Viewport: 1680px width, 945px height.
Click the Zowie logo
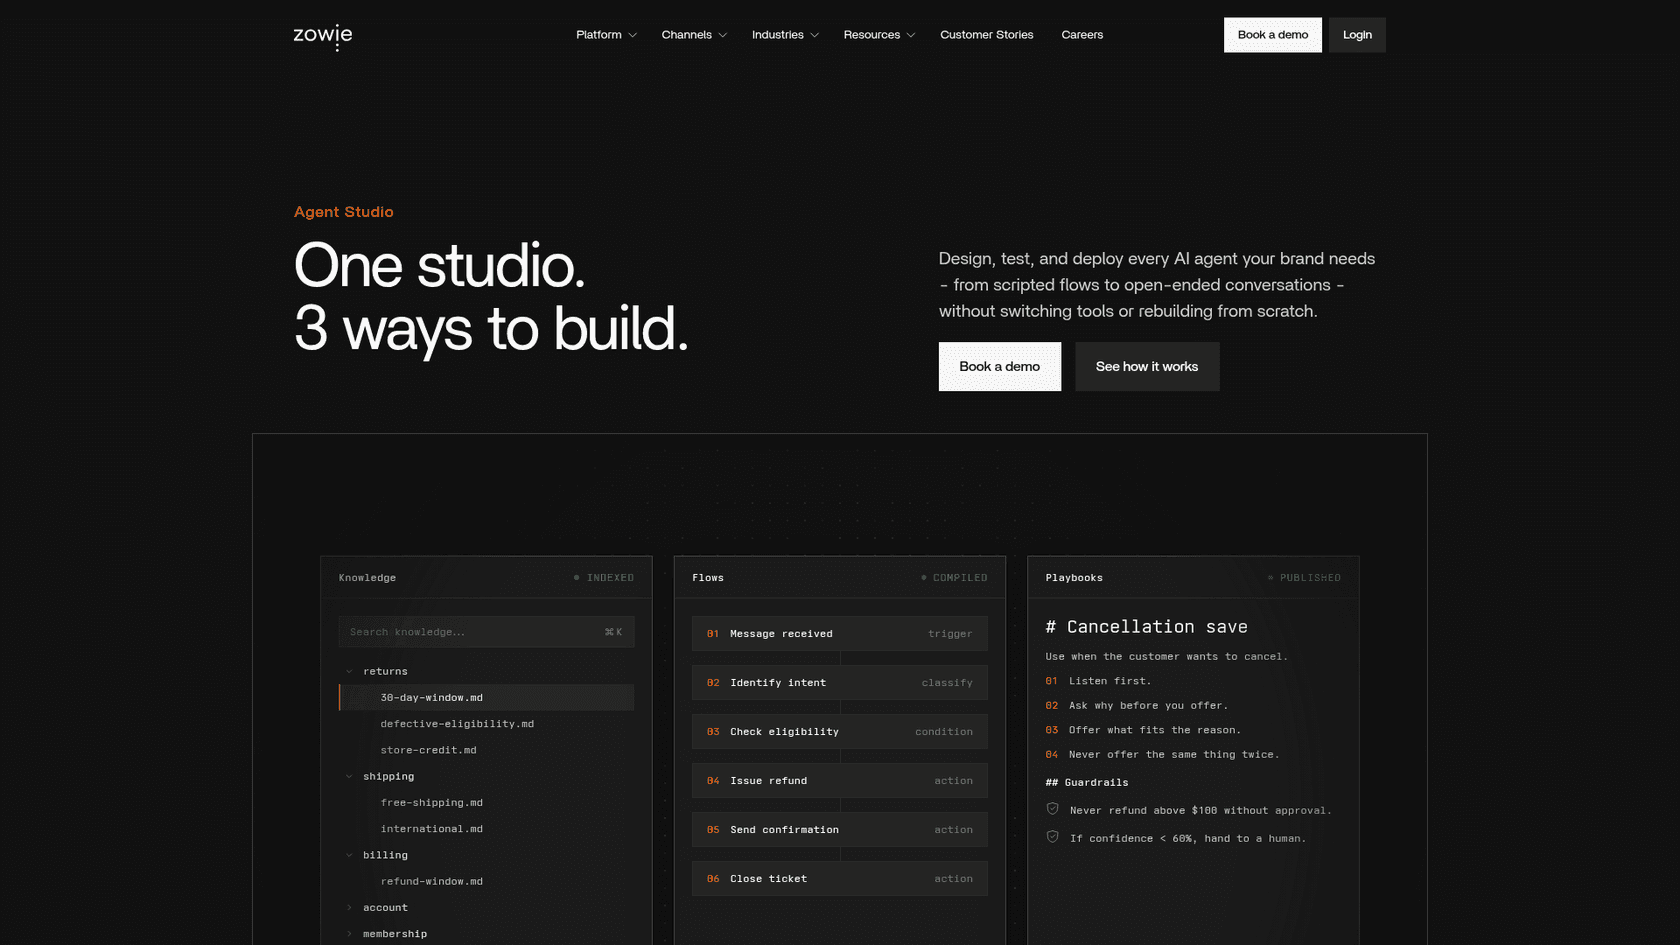(x=322, y=36)
